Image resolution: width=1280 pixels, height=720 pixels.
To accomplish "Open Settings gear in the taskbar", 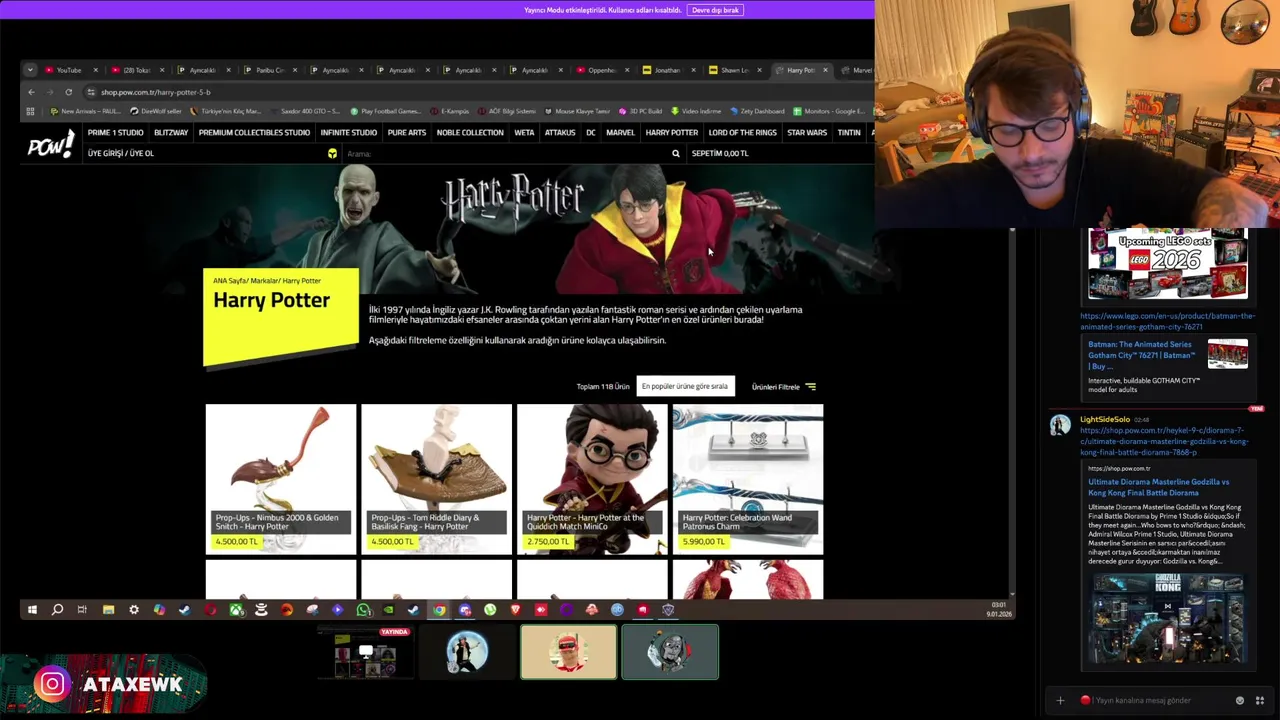I will click(x=134, y=609).
